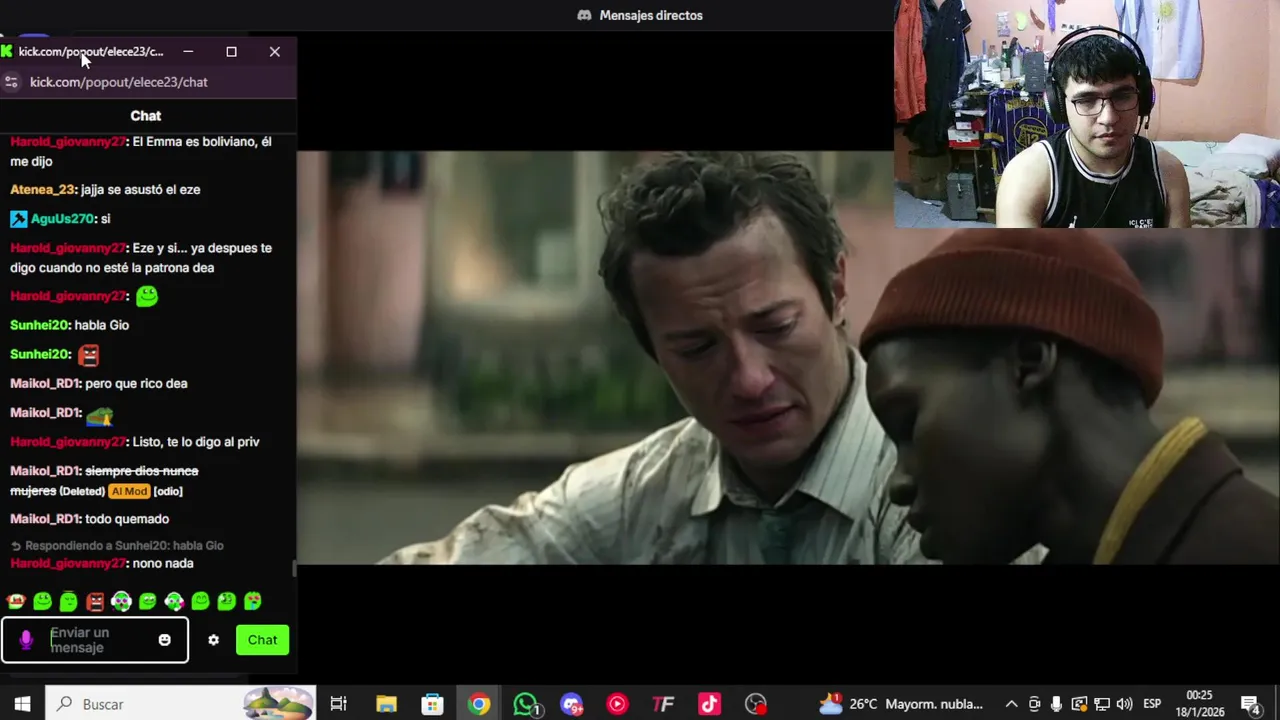The width and height of the screenshot is (1280, 720).
Task: Click the microphone icon in the chat input
Action: pyautogui.click(x=26, y=640)
